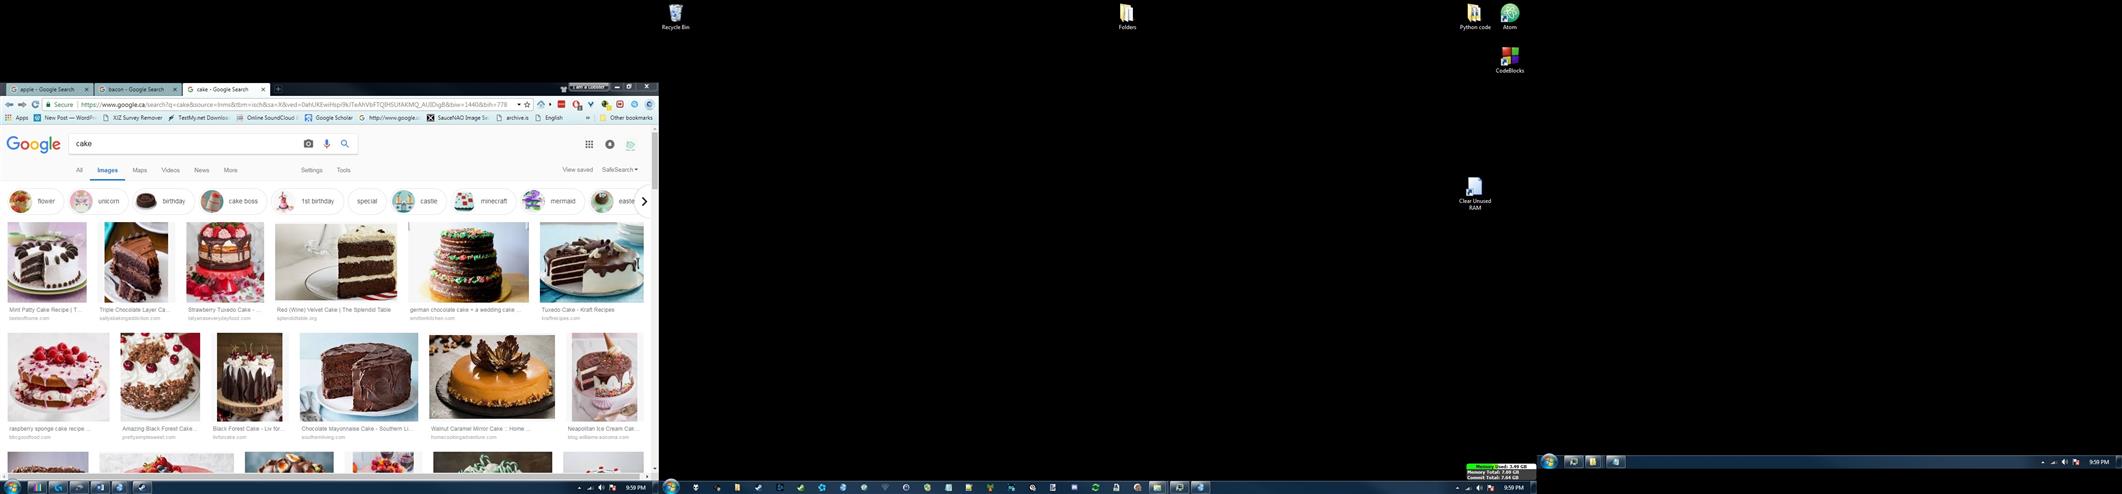Open the Recycle Bin on the desktop
This screenshot has width=2122, height=494.
click(x=675, y=15)
